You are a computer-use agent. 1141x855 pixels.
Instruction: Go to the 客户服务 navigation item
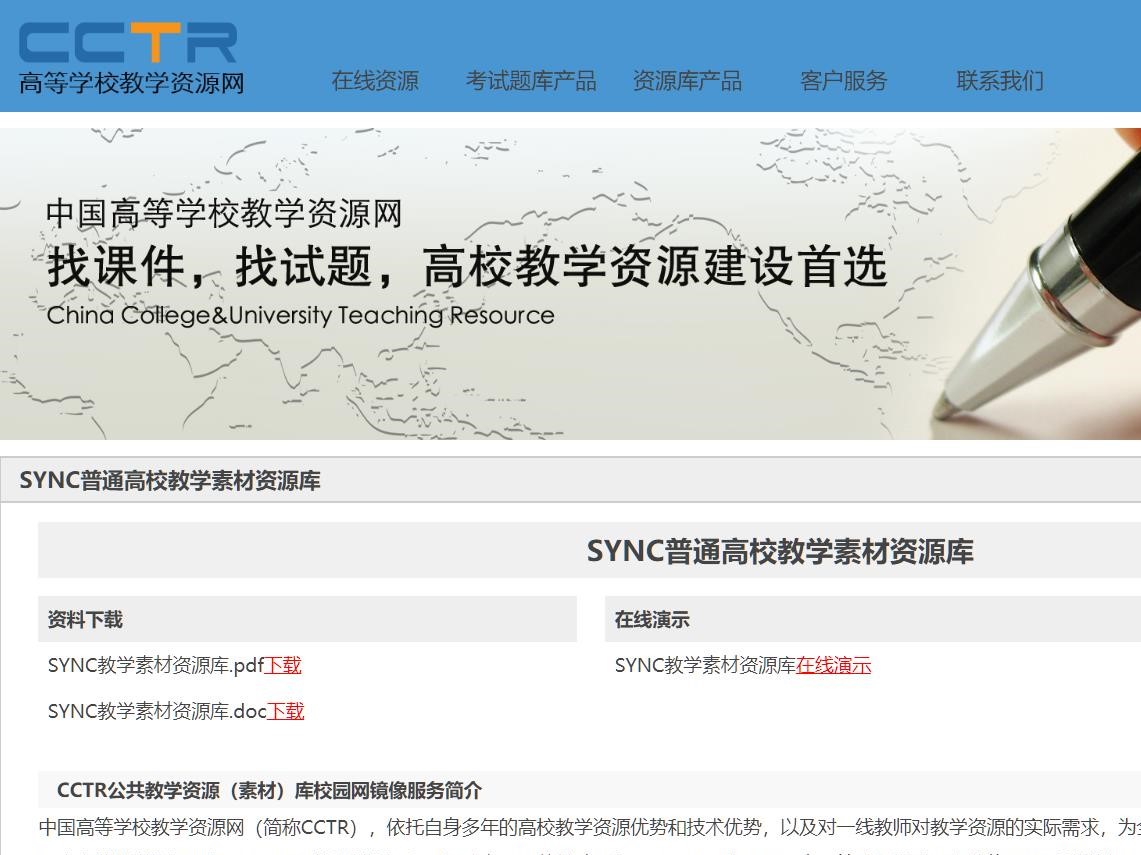[844, 81]
